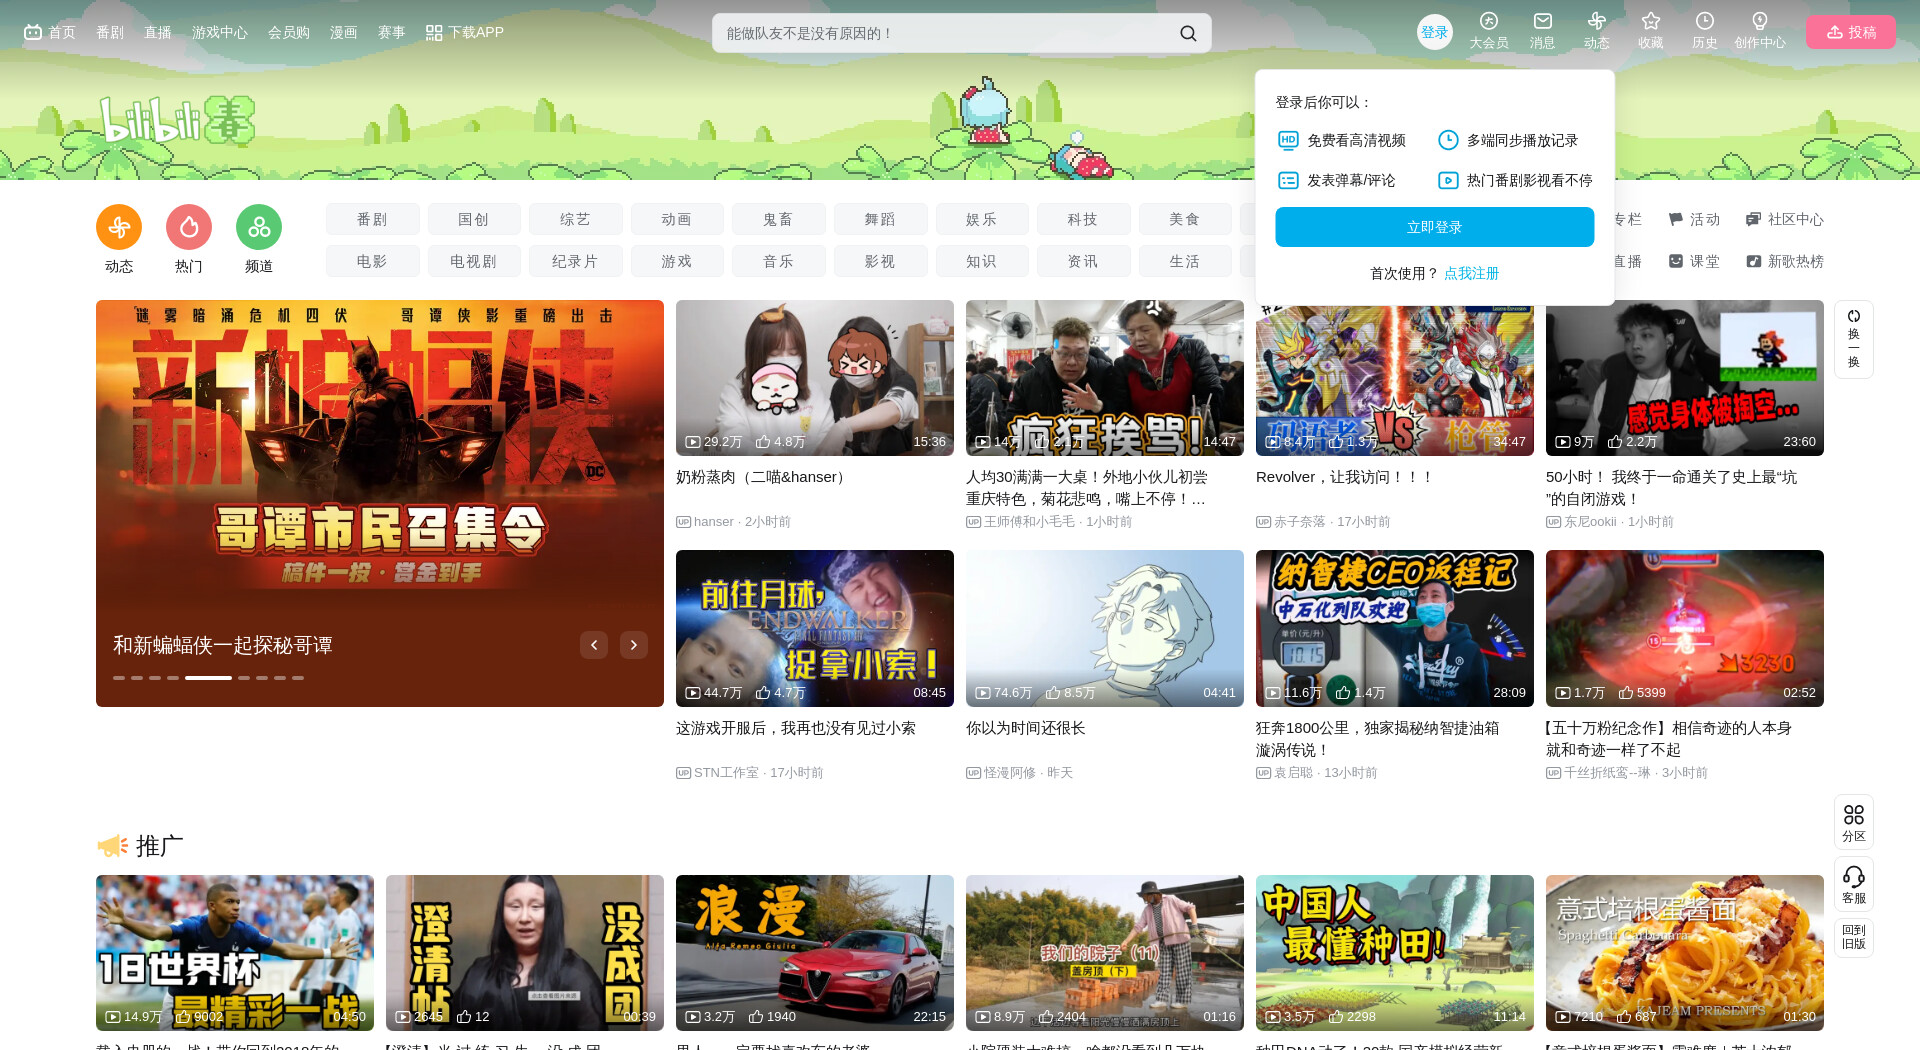Image resolution: width=1920 pixels, height=1050 pixels.
Task: Select the 电影 category tab
Action: coord(372,261)
